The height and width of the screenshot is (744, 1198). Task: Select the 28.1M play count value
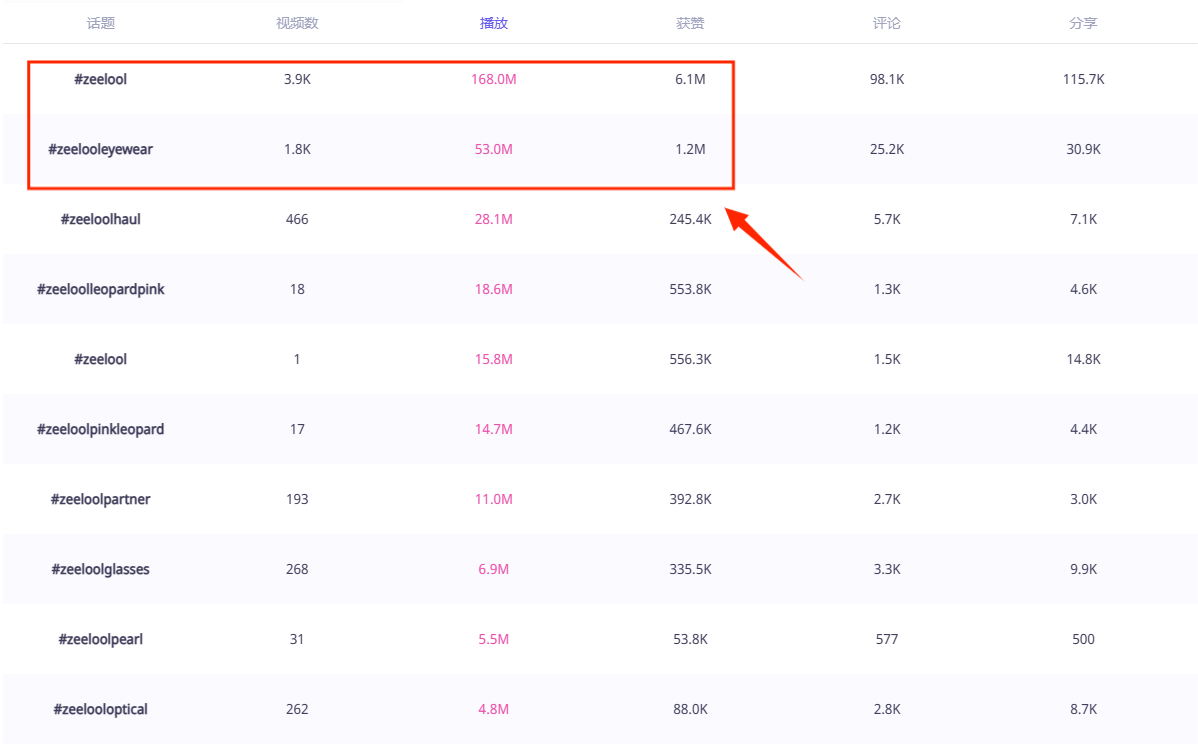[x=494, y=219]
